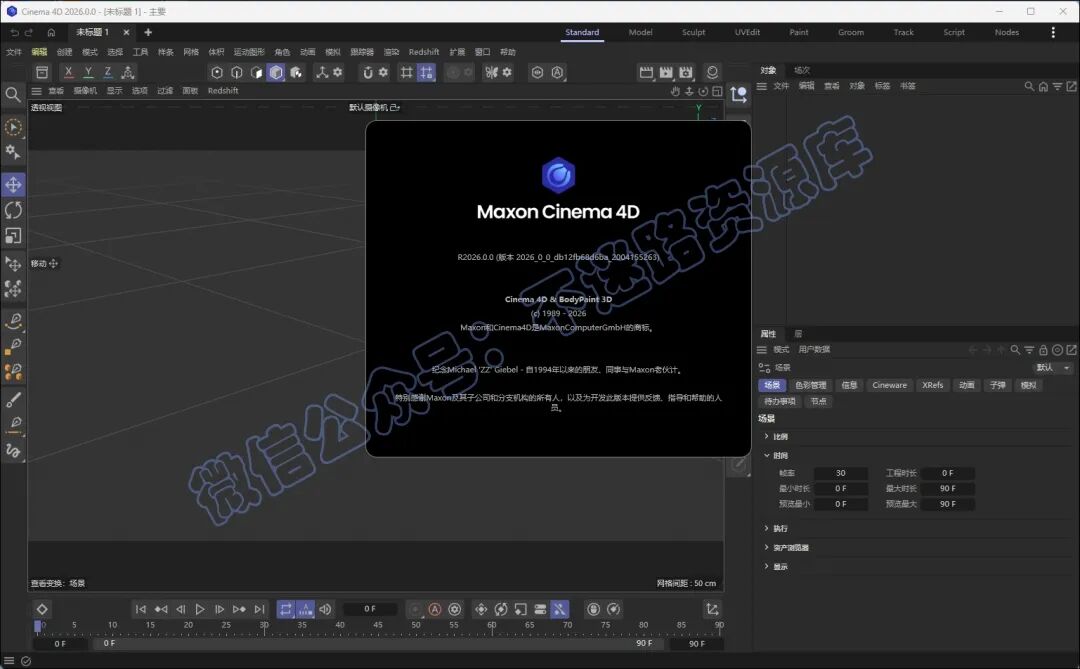Add a new project tab with plus
Screen dimensions: 1080x669
(148, 32)
